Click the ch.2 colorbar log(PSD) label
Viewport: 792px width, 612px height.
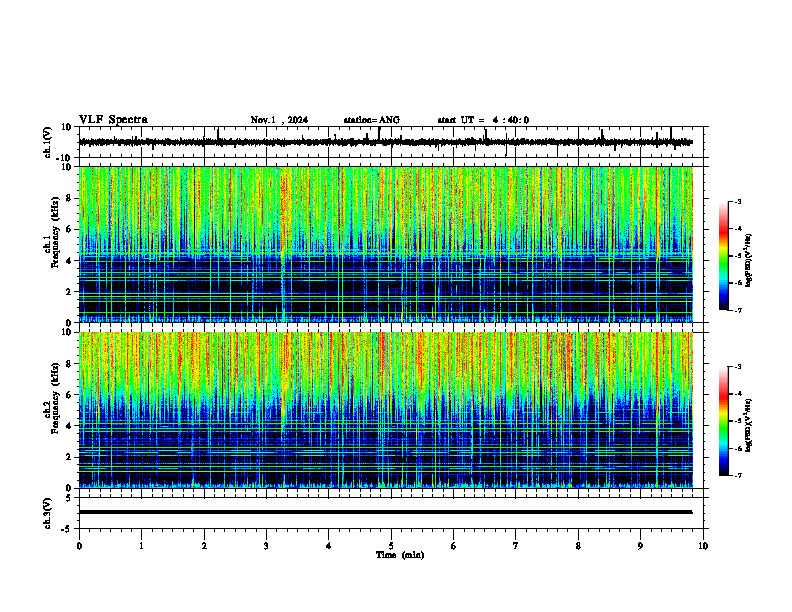749,425
